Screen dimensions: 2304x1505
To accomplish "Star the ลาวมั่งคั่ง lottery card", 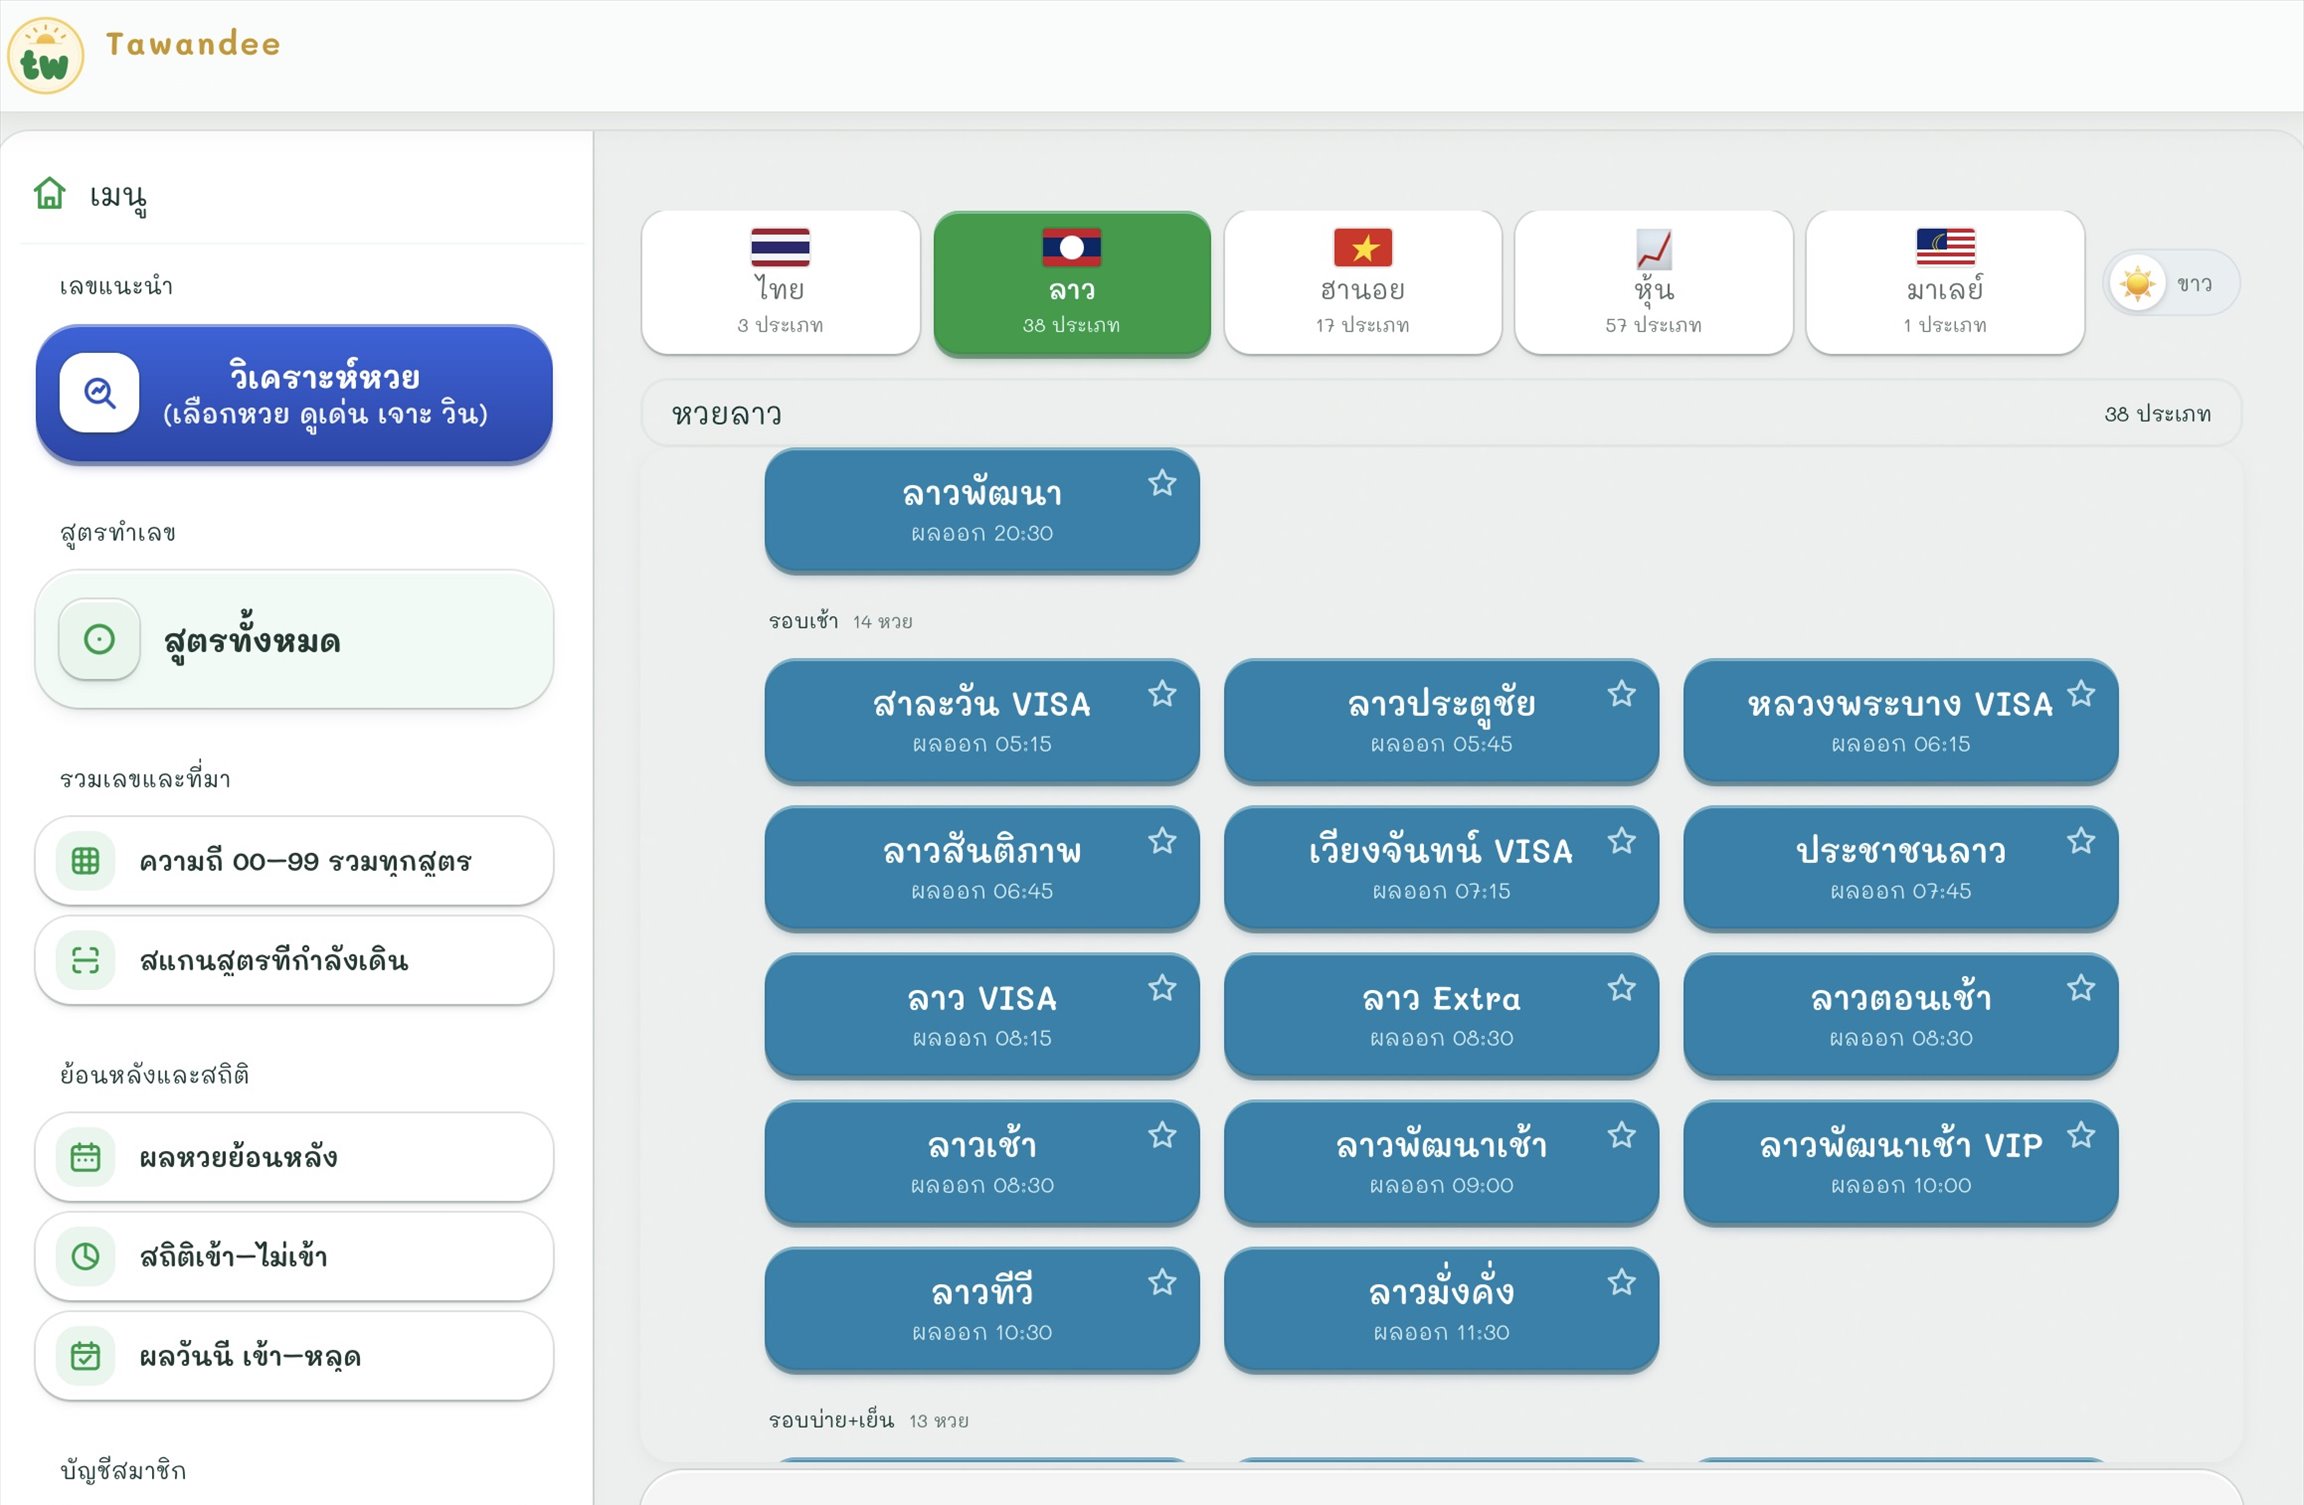I will coord(1622,1282).
